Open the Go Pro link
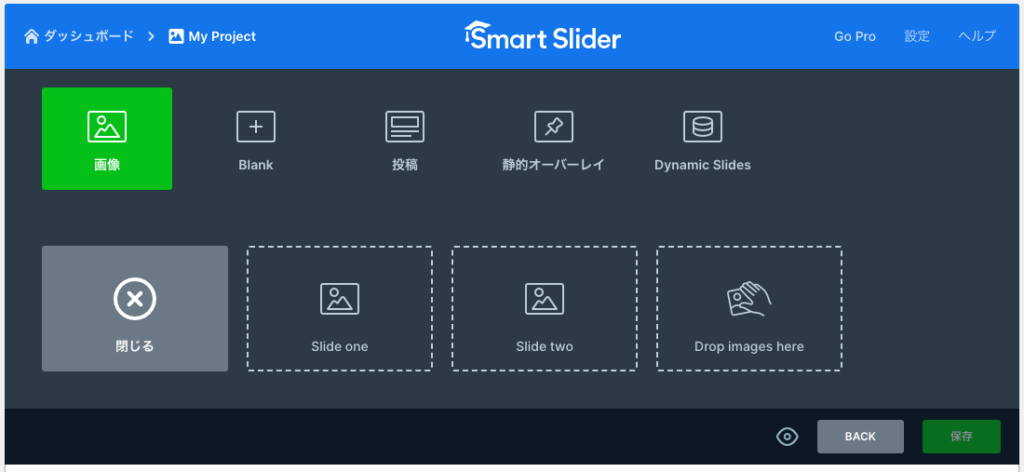The image size is (1024, 472). click(854, 36)
